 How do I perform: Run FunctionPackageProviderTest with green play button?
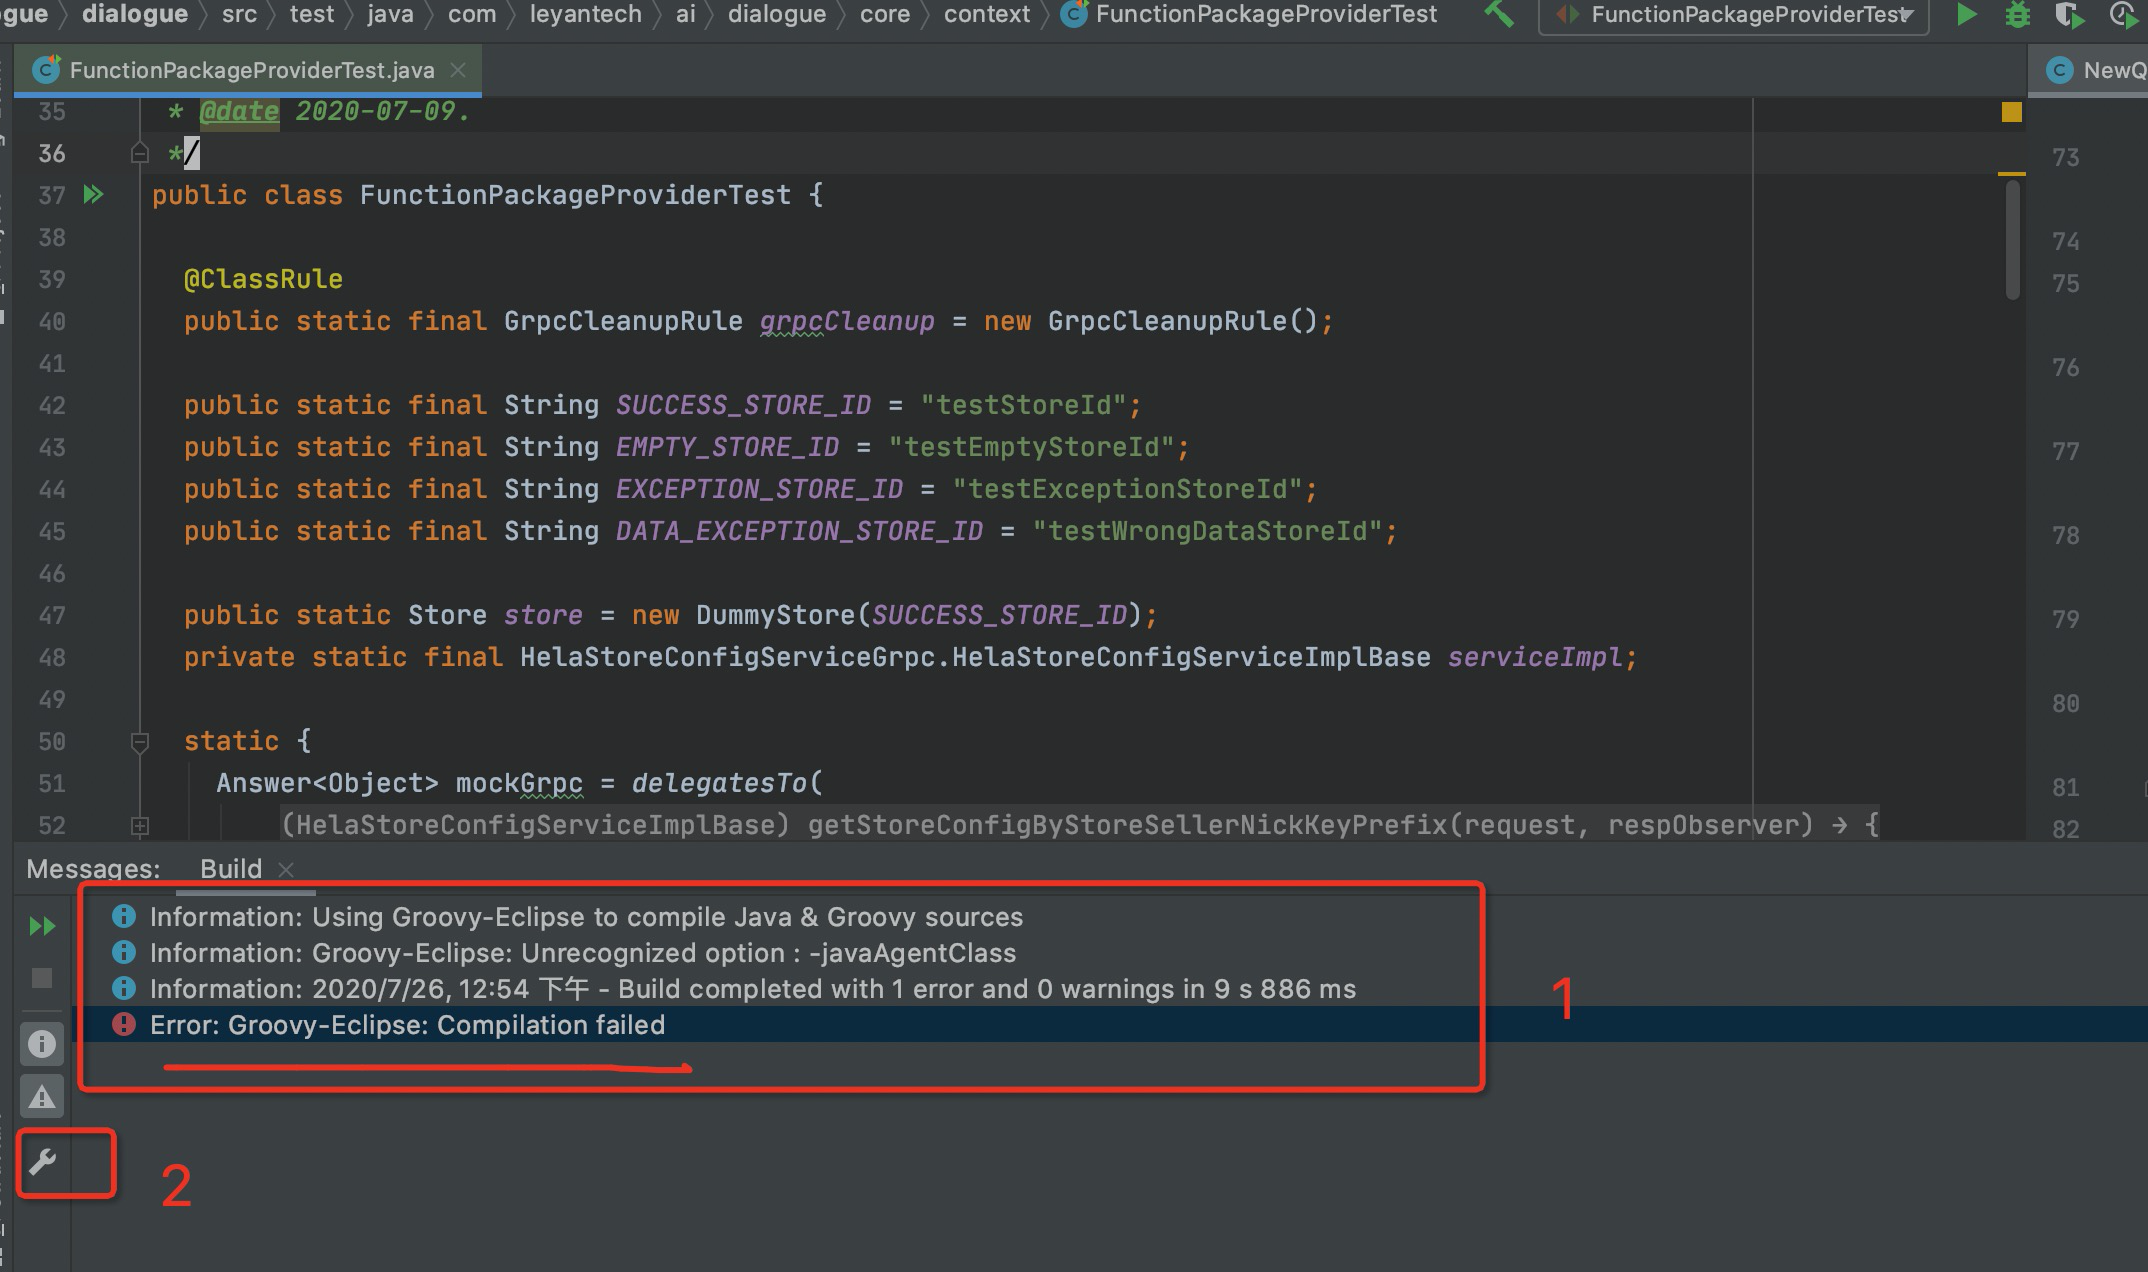pyautogui.click(x=1966, y=14)
